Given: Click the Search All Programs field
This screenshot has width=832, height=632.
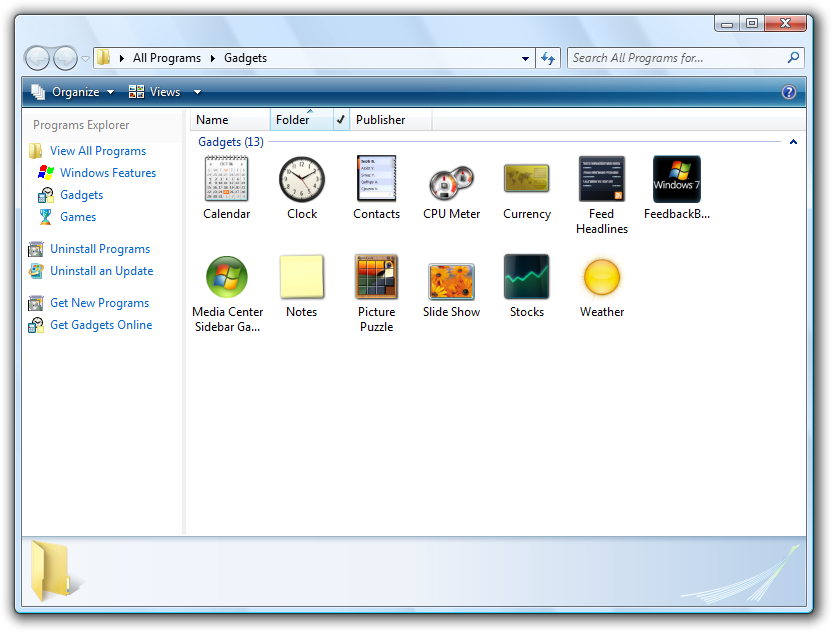Looking at the screenshot, I should 678,58.
